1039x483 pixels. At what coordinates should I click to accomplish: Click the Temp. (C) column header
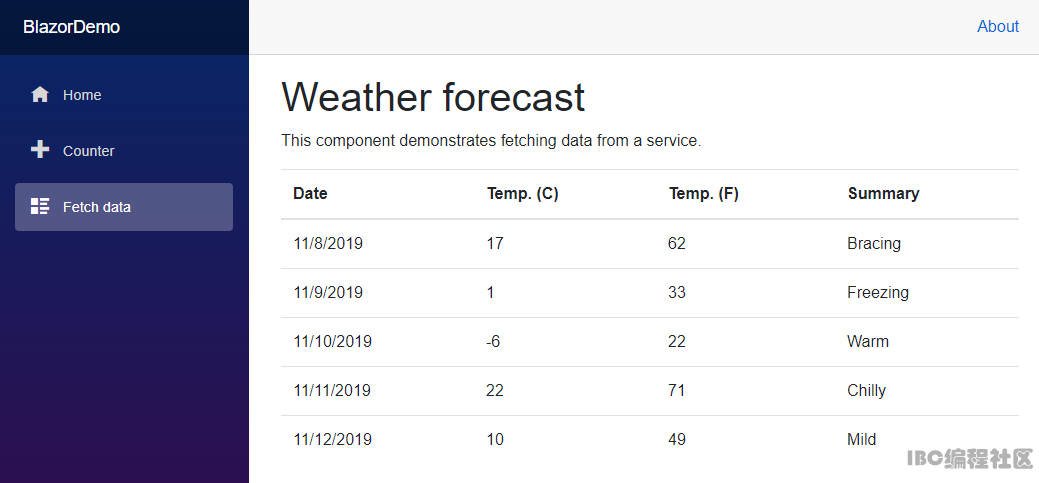tap(523, 193)
